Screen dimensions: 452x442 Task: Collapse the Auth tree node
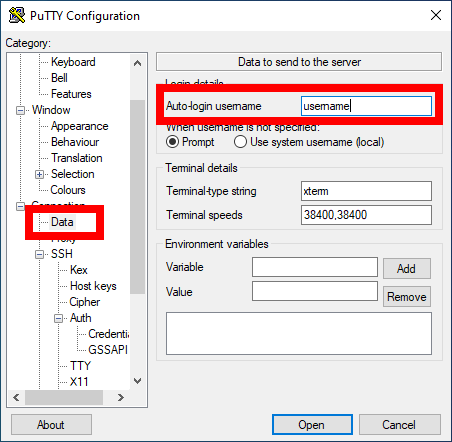pyautogui.click(x=58, y=318)
